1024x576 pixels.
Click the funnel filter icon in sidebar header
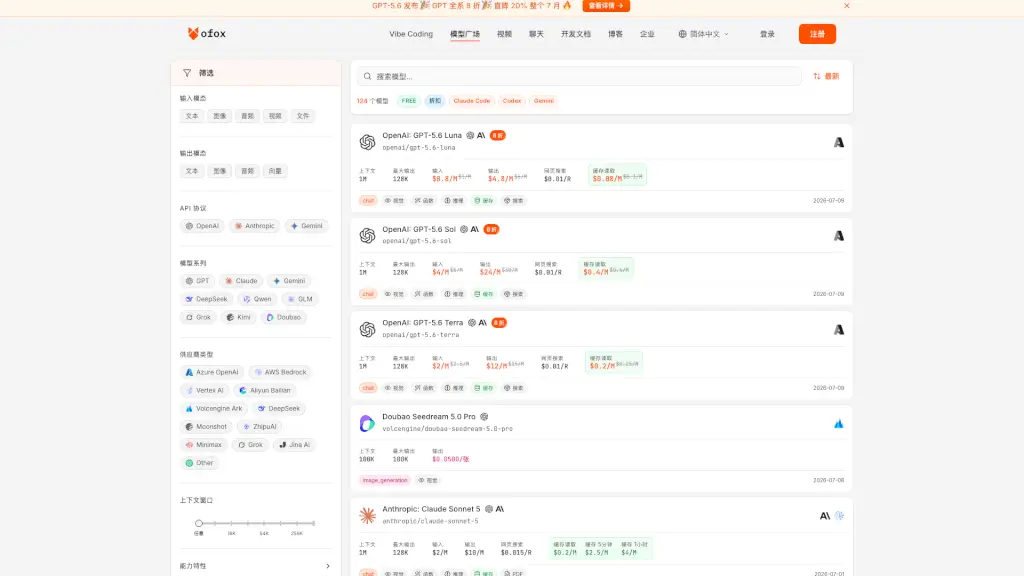pyautogui.click(x=187, y=73)
